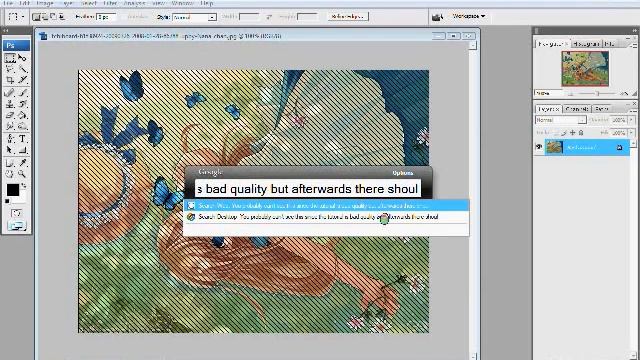Toggle Quick Mask mode

(x=16, y=213)
